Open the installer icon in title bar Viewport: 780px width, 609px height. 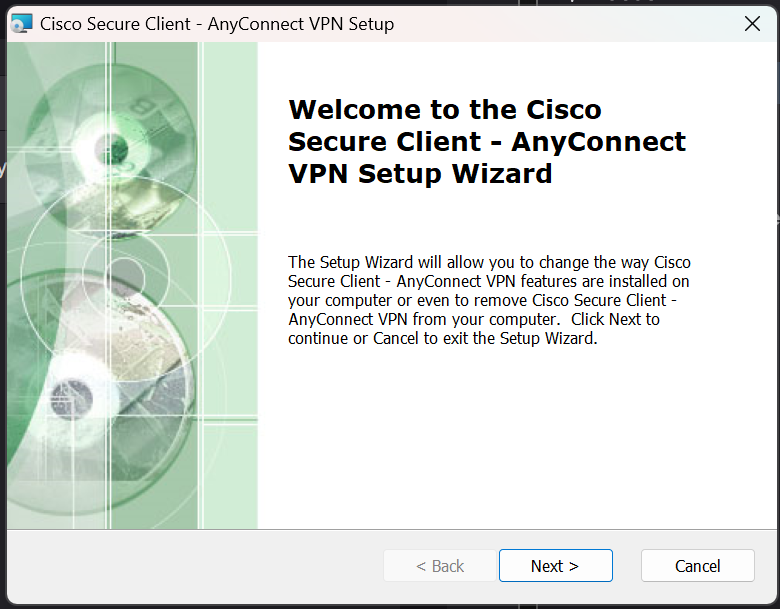[21, 23]
